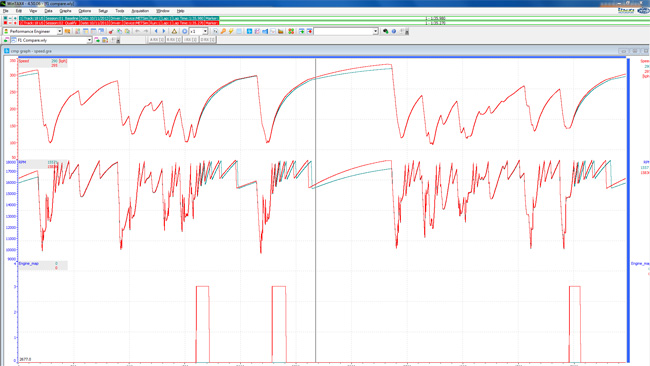Toggle the teal Baseline session square marker

[5, 19]
